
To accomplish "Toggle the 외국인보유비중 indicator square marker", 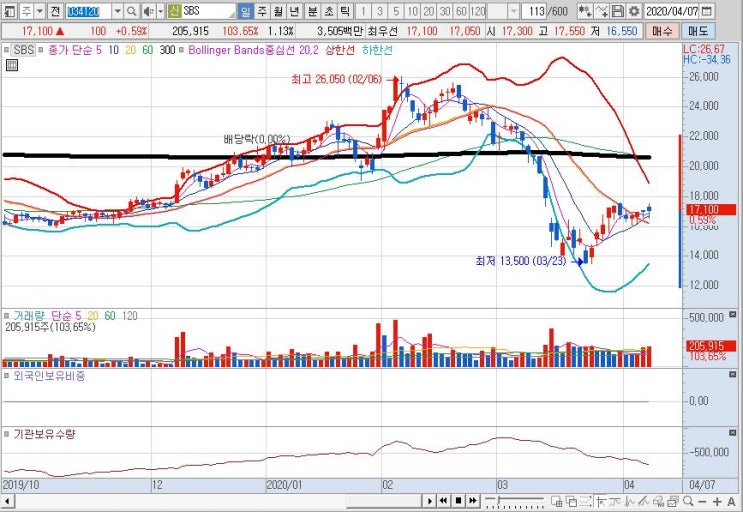I will (7, 376).
